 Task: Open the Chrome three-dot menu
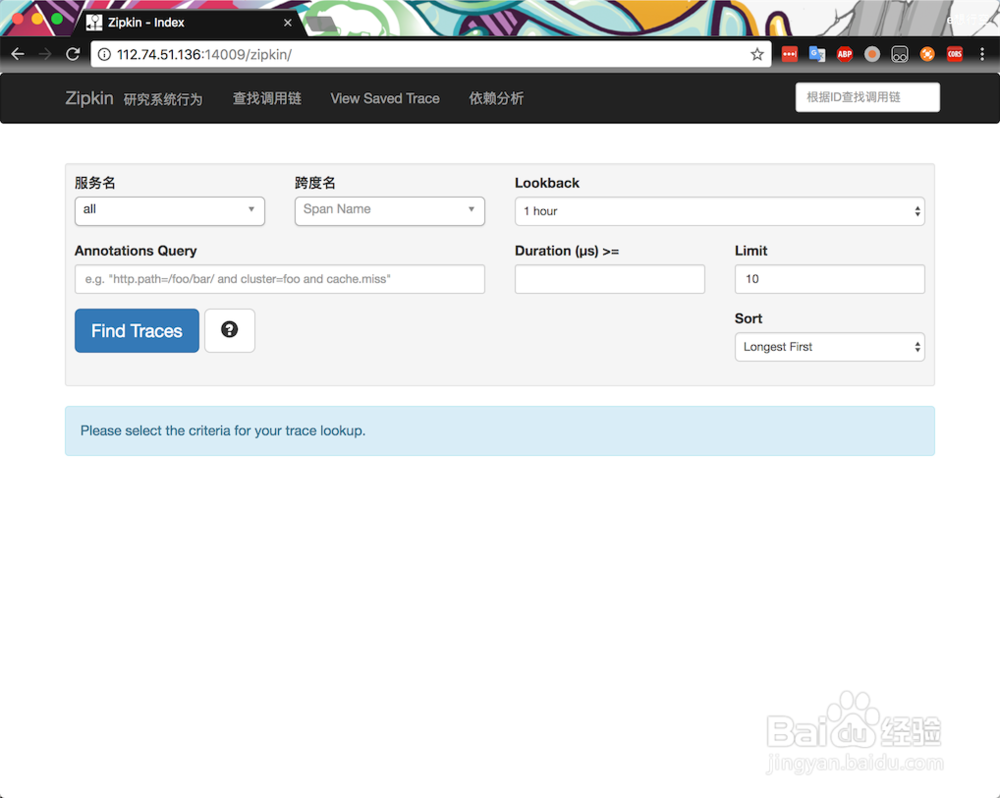pyautogui.click(x=982, y=54)
